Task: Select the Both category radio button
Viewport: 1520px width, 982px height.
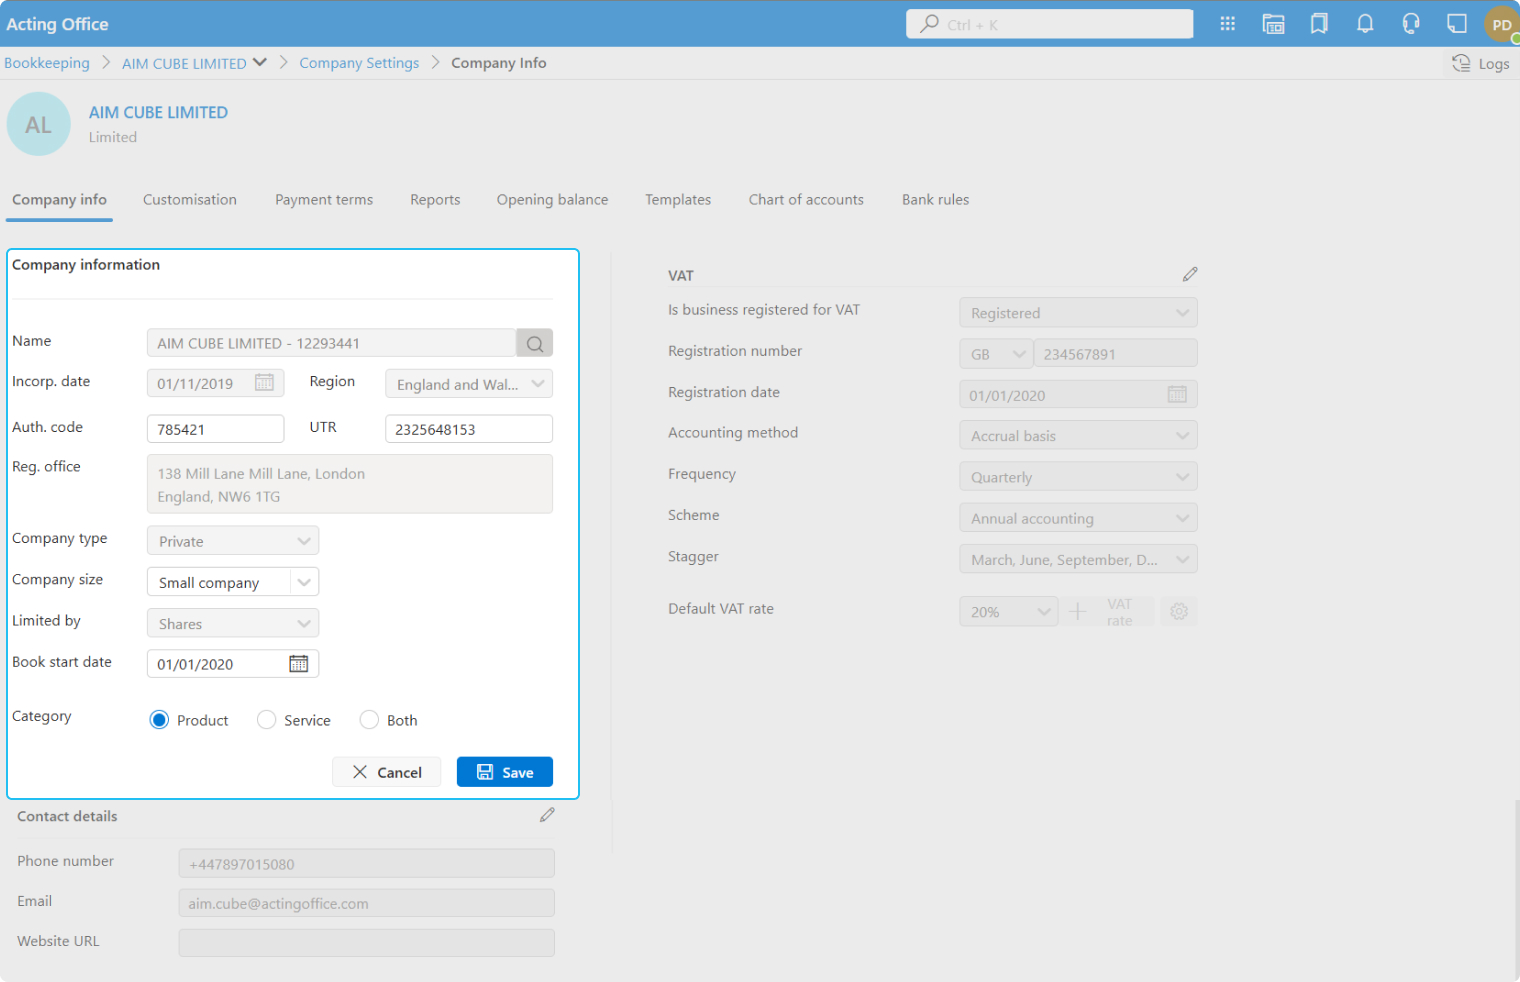Action: (369, 720)
